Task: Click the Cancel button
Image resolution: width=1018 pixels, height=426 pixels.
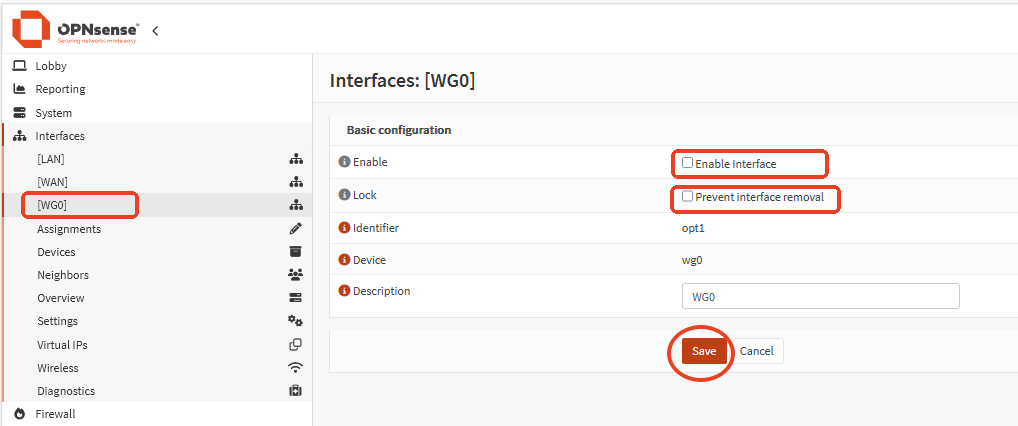Action: coord(756,351)
